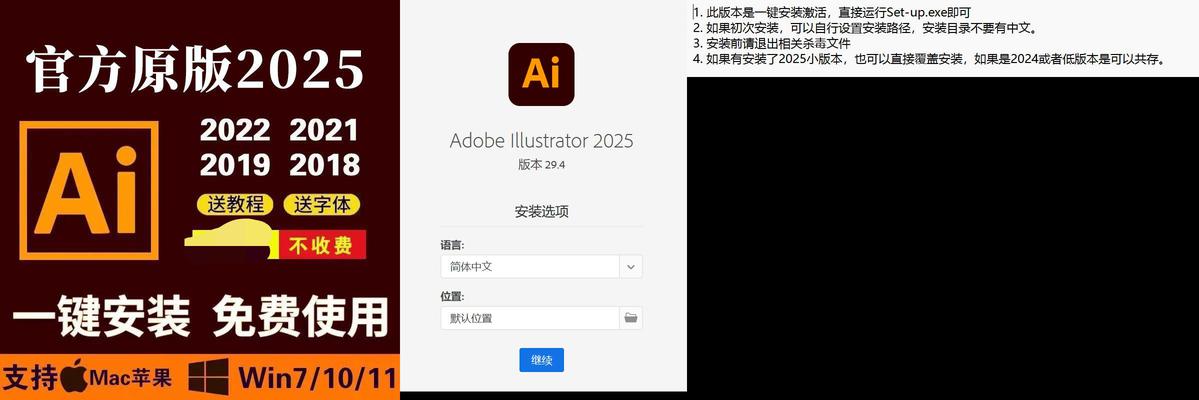Screen dimensions: 1199x400
Task: Click the 'Mac苹果' text on banner
Action: (130, 378)
